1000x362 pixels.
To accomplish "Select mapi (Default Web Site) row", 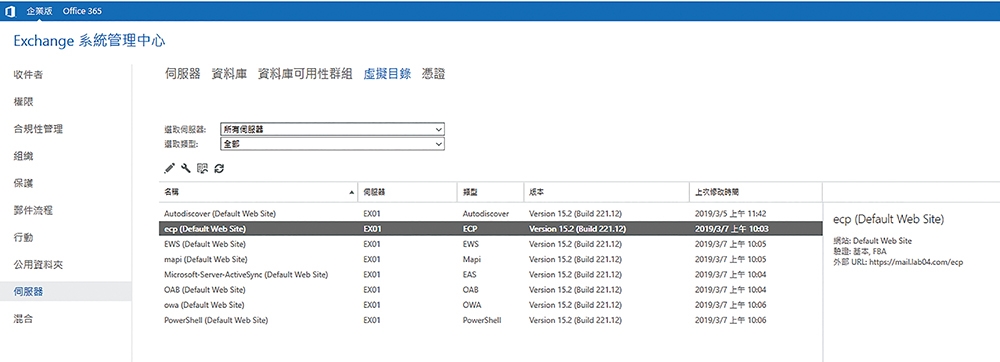I will click(x=490, y=259).
